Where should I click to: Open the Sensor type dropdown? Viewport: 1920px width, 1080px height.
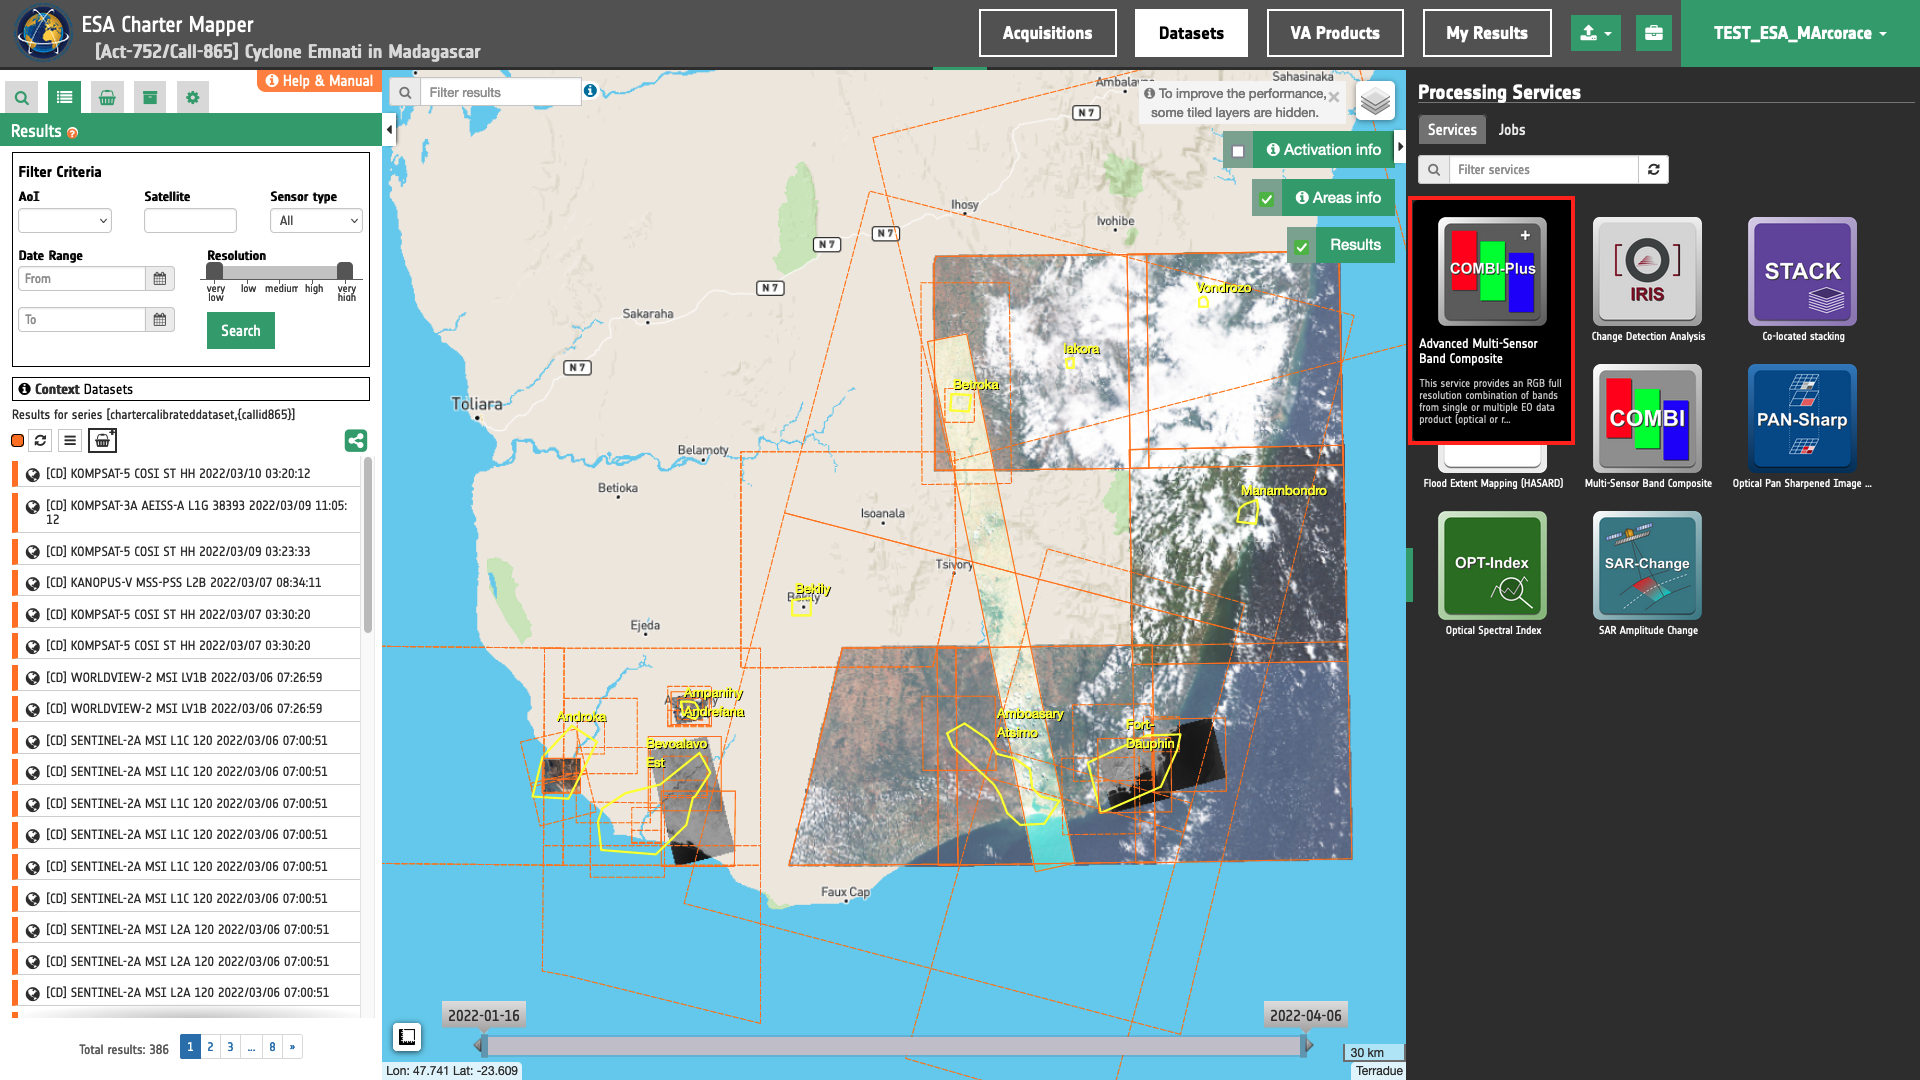(316, 221)
